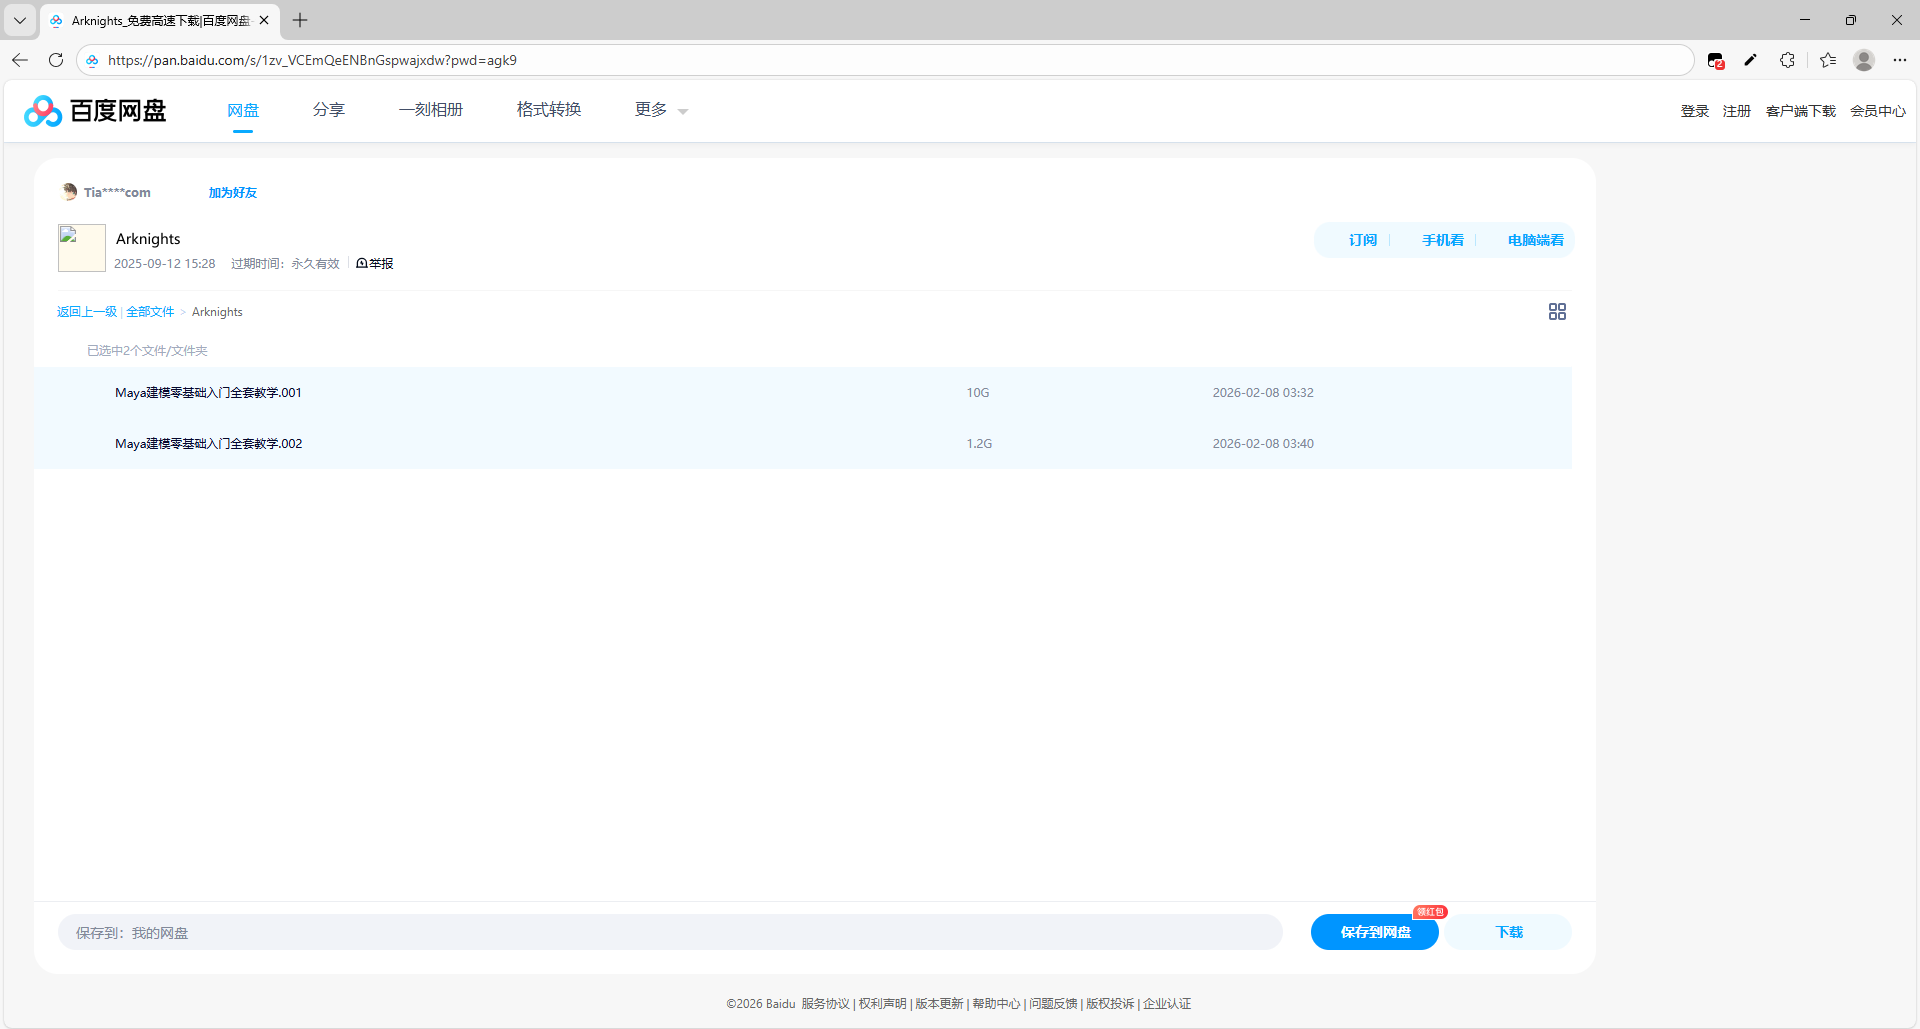Viewport: 1920px width, 1029px height.
Task: Open the browser favorites star icon
Action: click(x=1828, y=60)
